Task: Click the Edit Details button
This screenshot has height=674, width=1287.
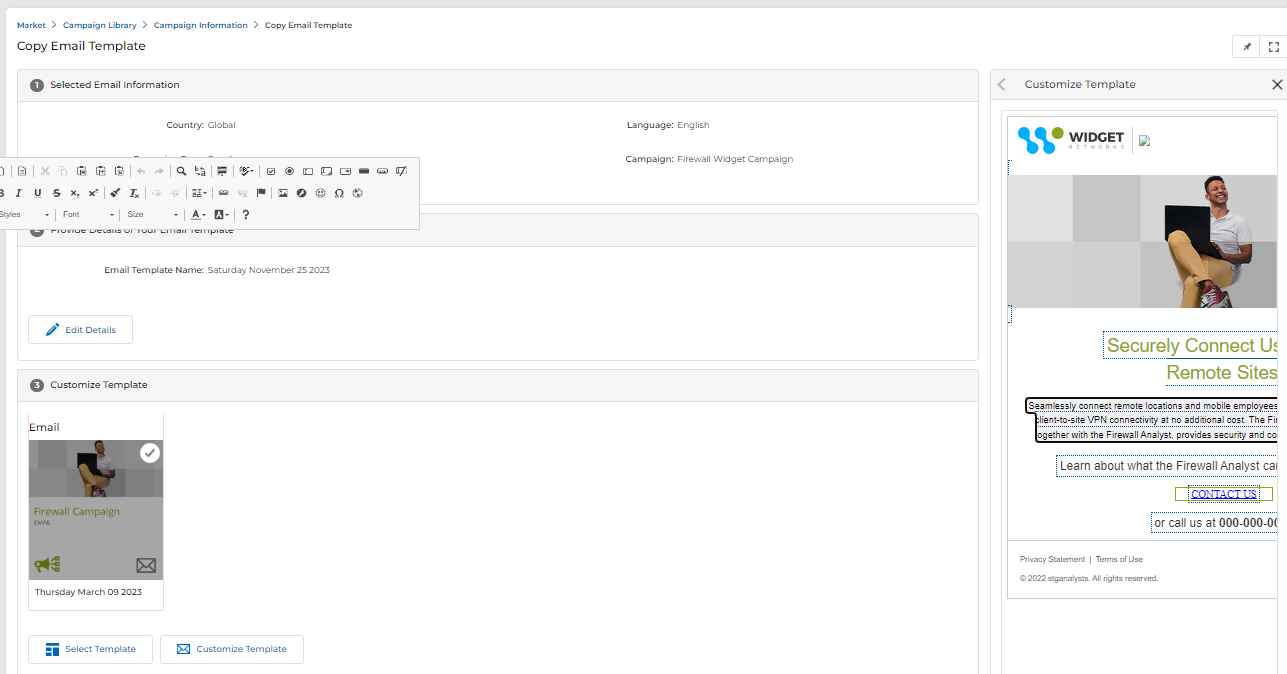Action: click(80, 330)
